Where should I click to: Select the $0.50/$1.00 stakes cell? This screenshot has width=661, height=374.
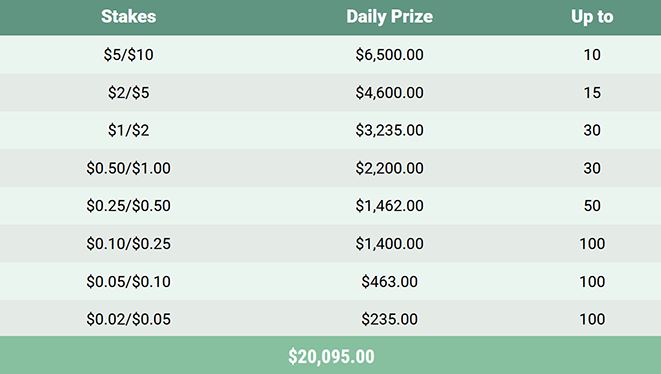(129, 168)
